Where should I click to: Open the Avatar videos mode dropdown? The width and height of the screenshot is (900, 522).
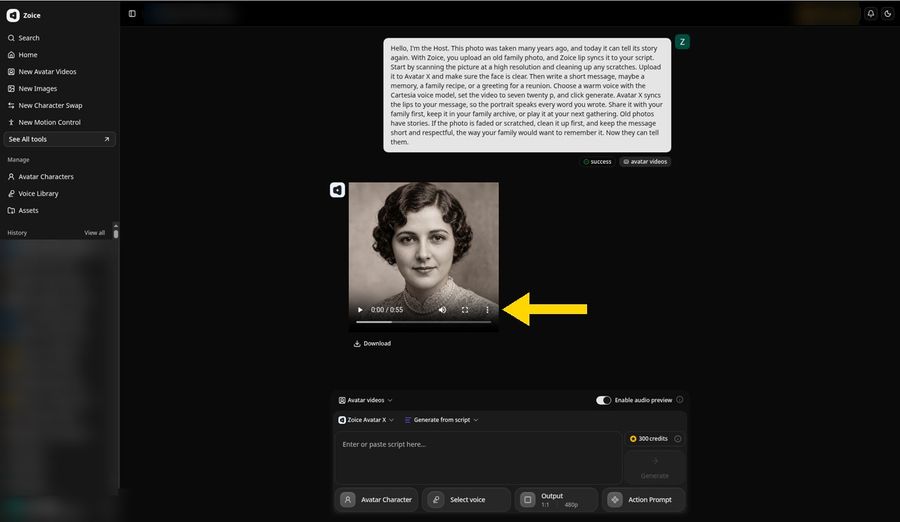(366, 400)
